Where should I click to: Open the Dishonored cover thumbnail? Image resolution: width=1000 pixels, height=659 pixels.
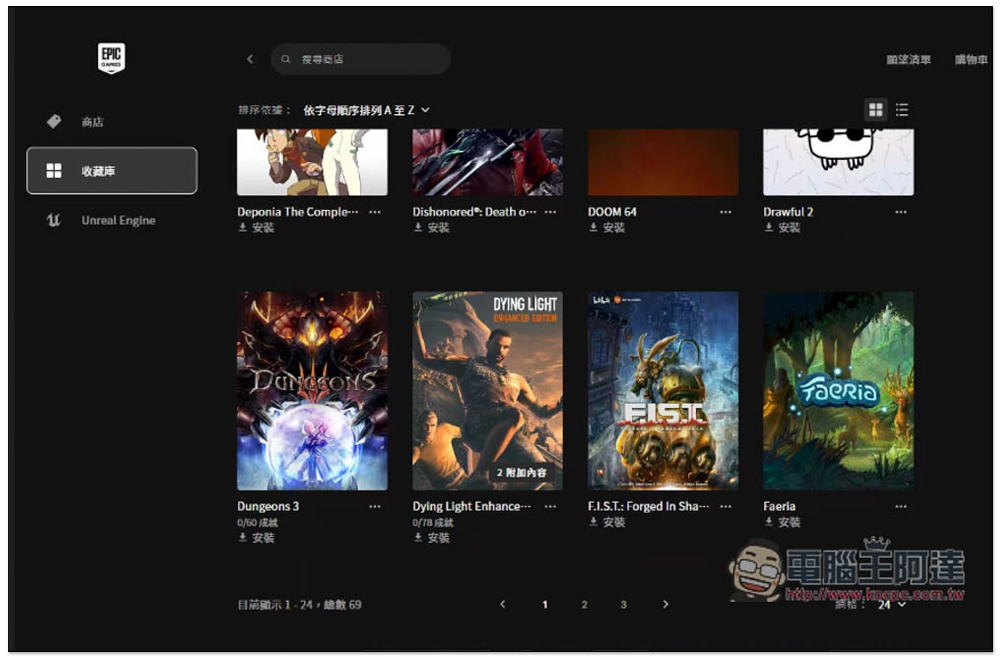pyautogui.click(x=488, y=162)
